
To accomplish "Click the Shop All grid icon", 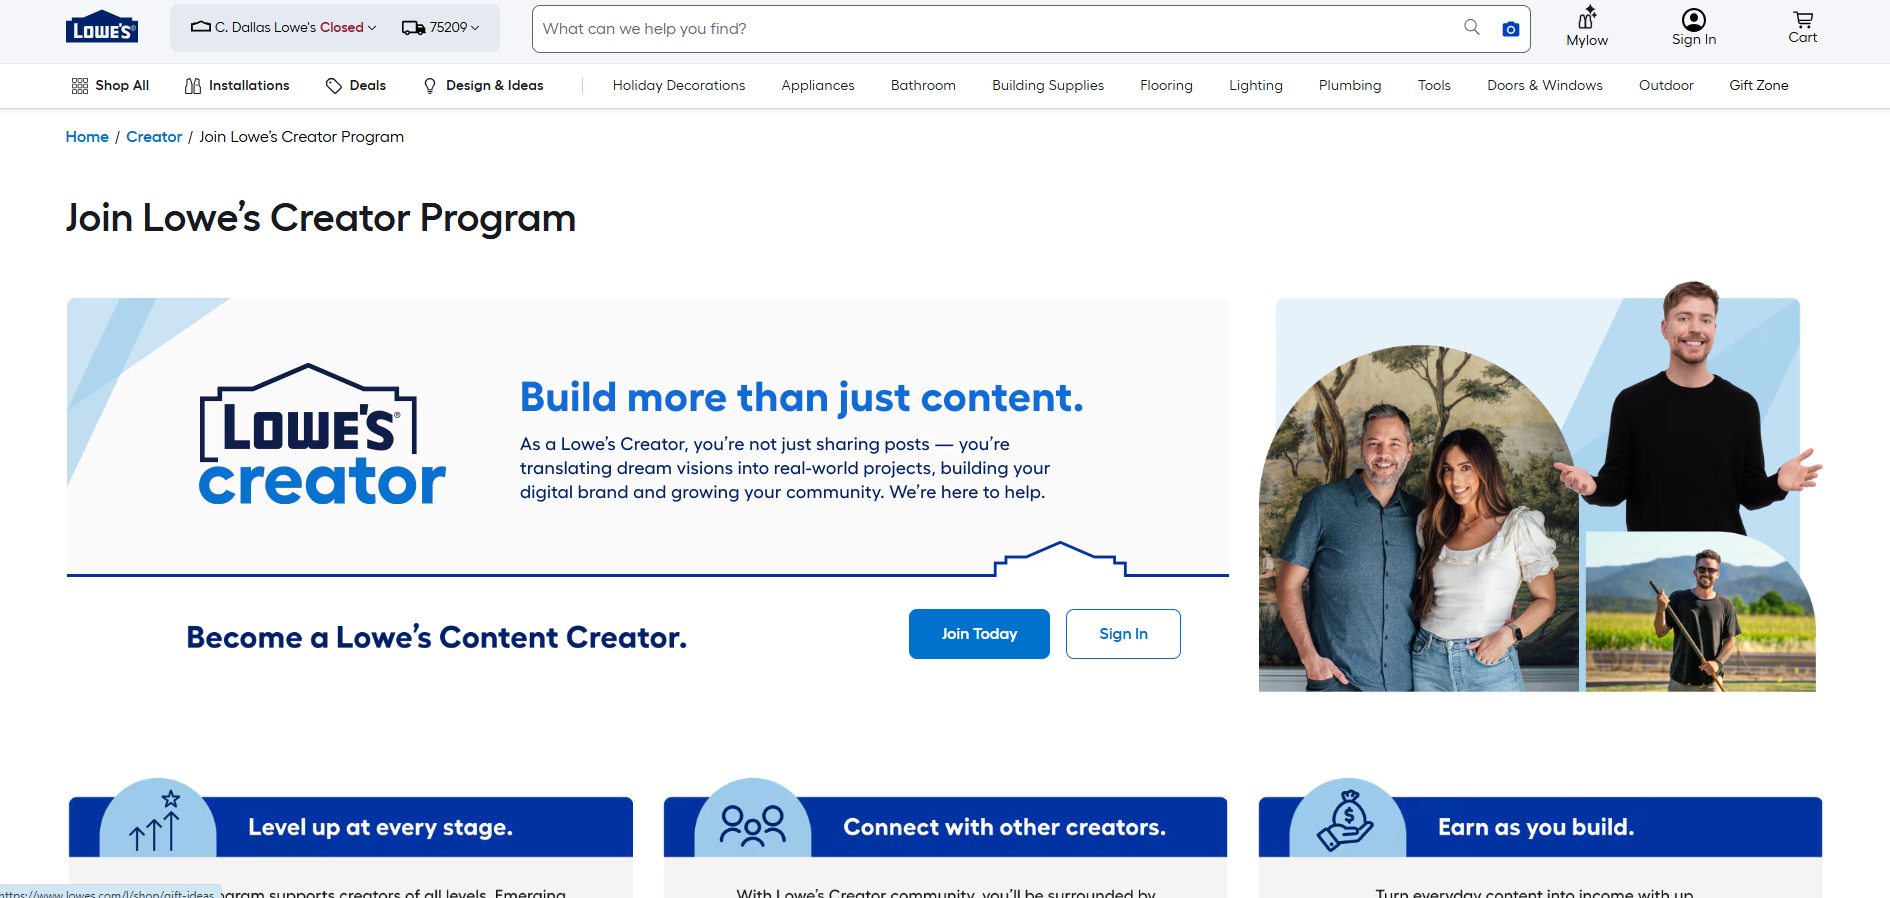I will [80, 86].
